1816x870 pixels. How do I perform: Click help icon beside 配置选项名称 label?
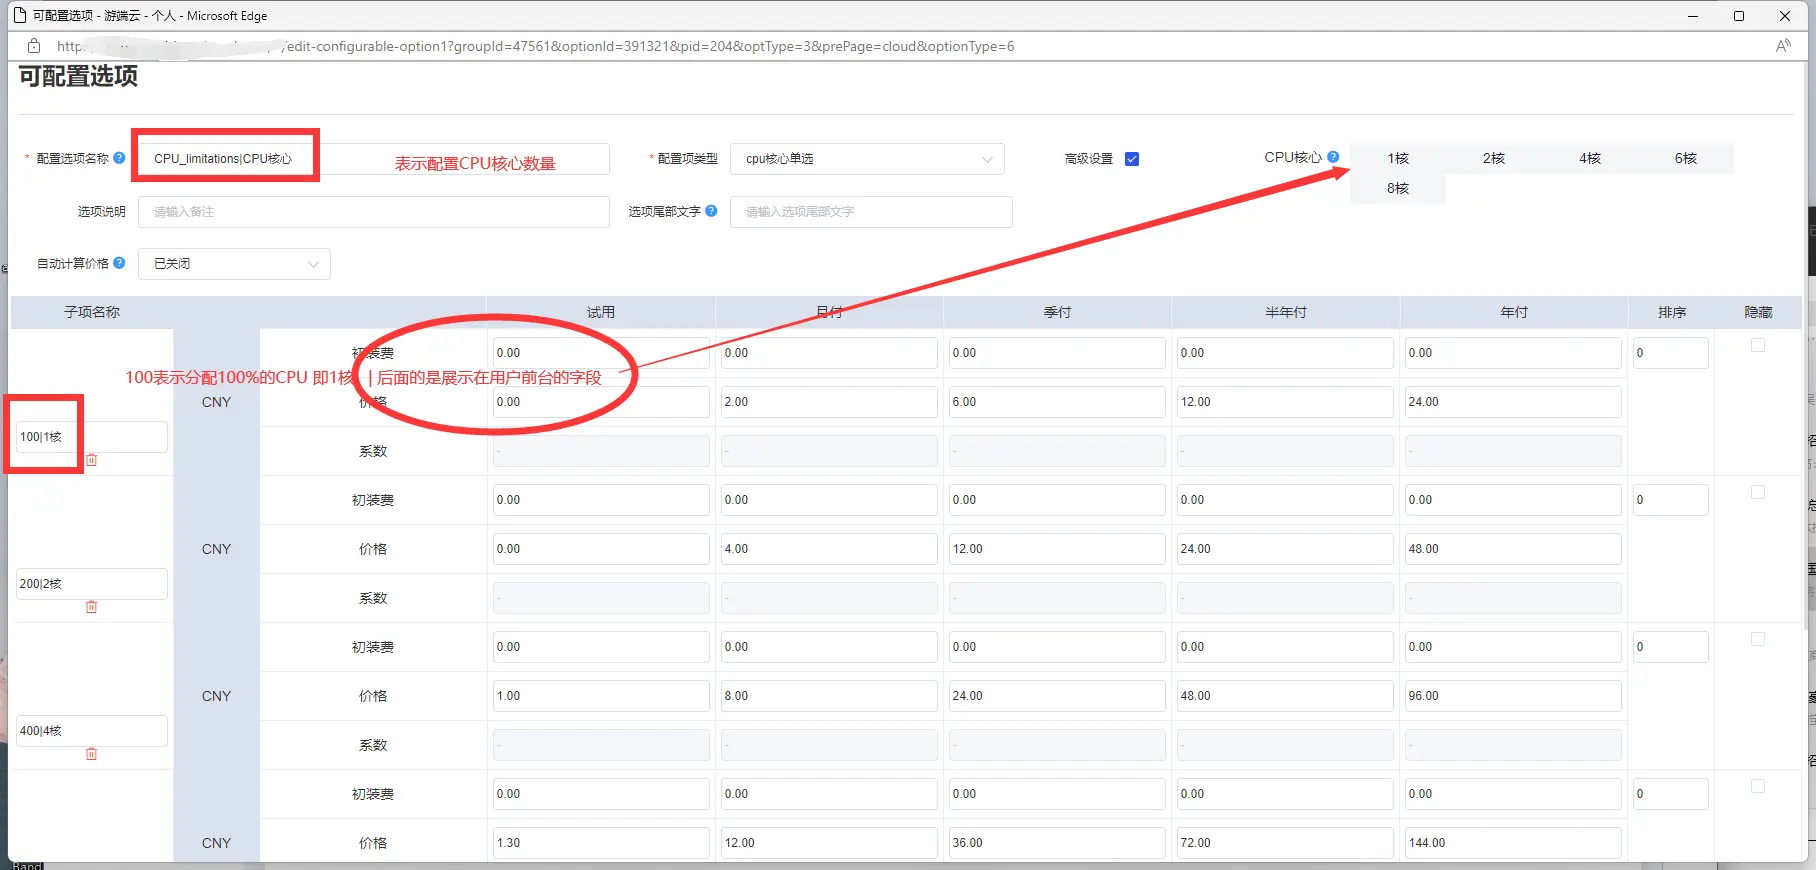tap(120, 158)
